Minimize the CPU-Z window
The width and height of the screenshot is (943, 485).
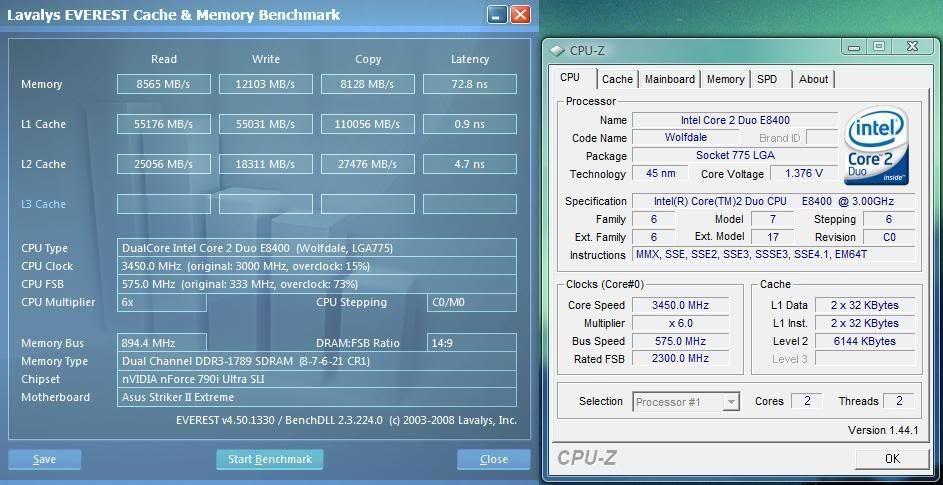click(x=856, y=47)
